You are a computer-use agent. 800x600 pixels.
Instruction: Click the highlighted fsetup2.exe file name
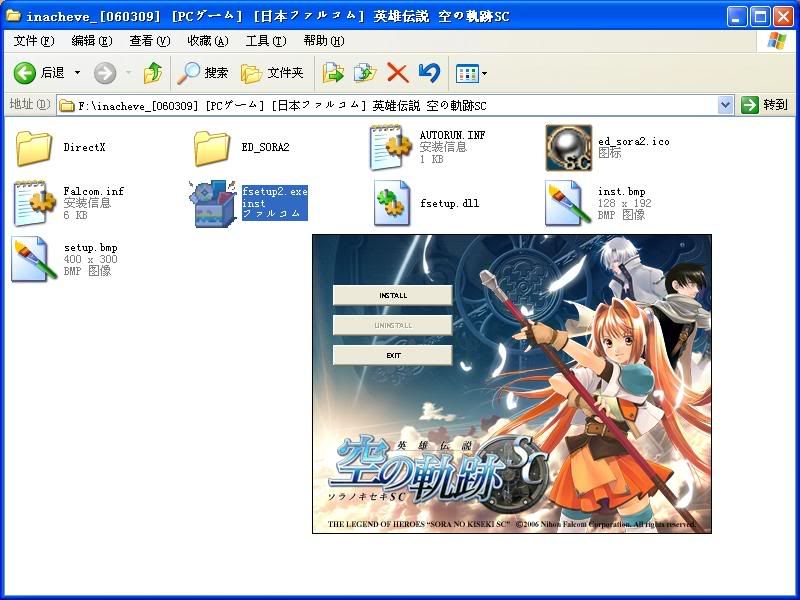274,192
